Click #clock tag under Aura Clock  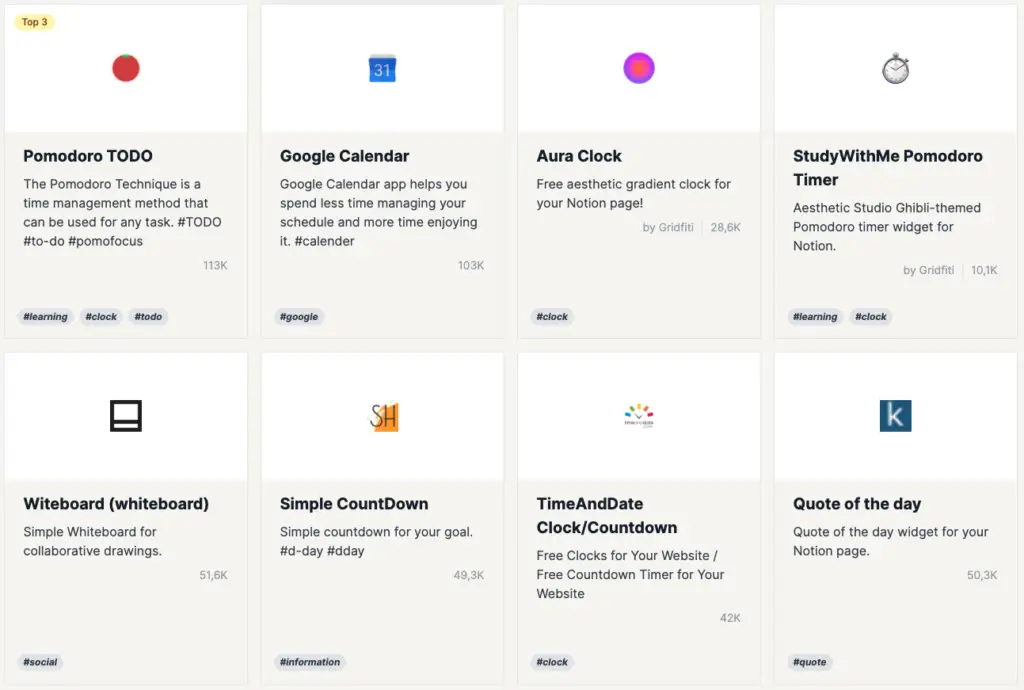[552, 317]
